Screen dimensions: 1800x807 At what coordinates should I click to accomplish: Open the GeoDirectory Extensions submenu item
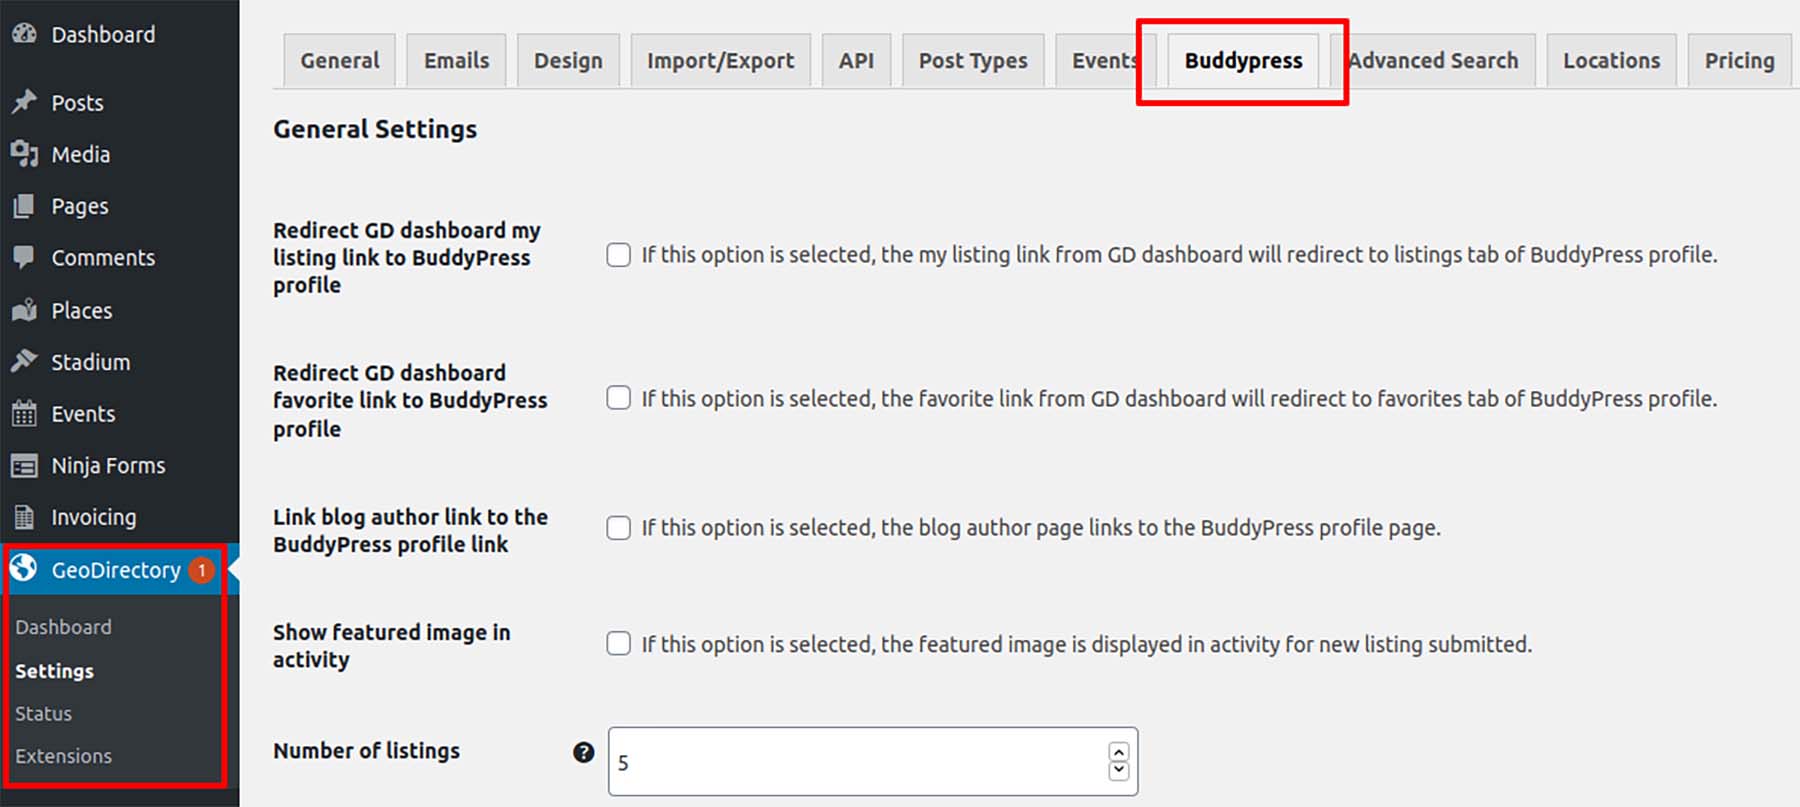coord(63,756)
